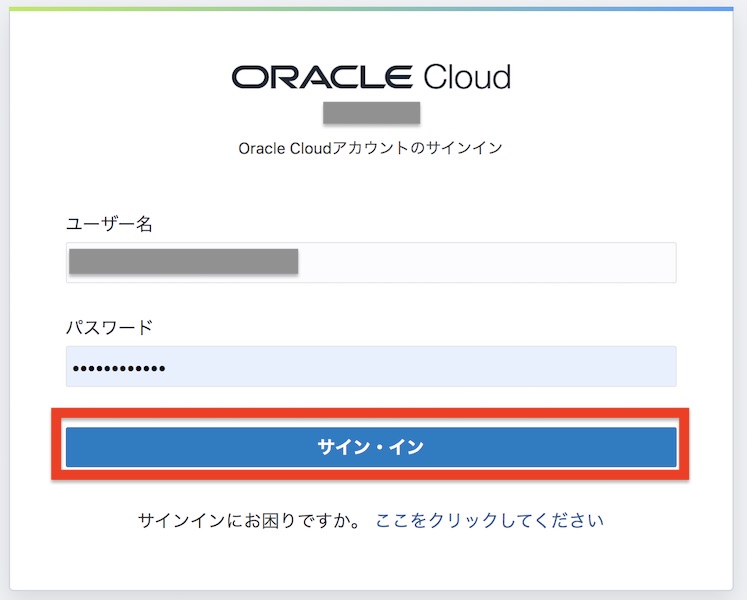Click the word Cloud in the logo
This screenshot has width=747, height=600.
tap(467, 77)
